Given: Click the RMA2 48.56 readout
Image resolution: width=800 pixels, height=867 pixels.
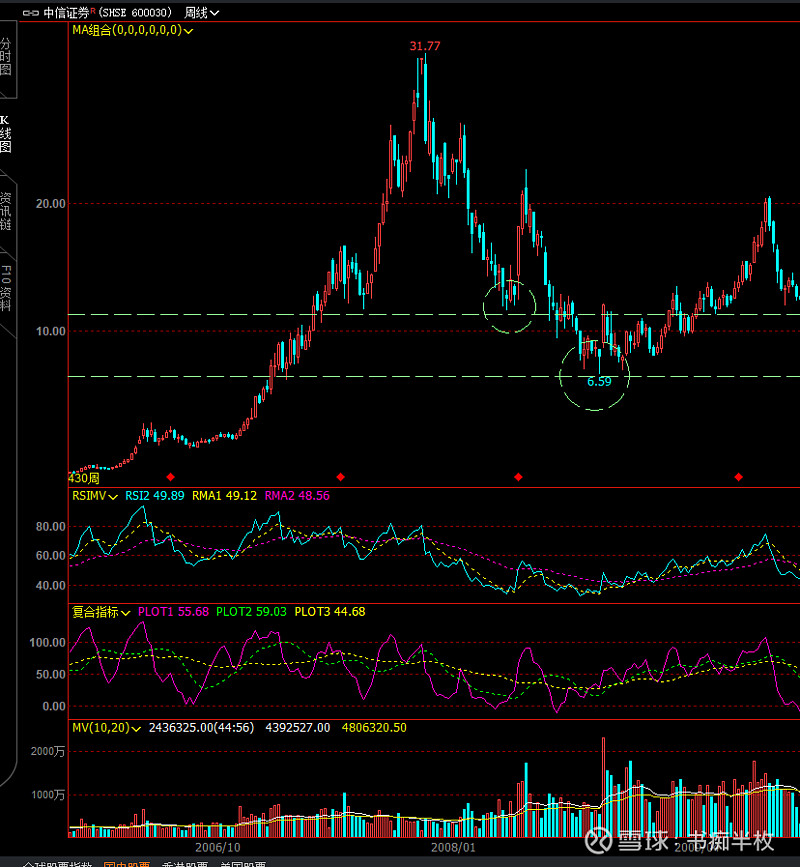Looking at the screenshot, I should 297,496.
